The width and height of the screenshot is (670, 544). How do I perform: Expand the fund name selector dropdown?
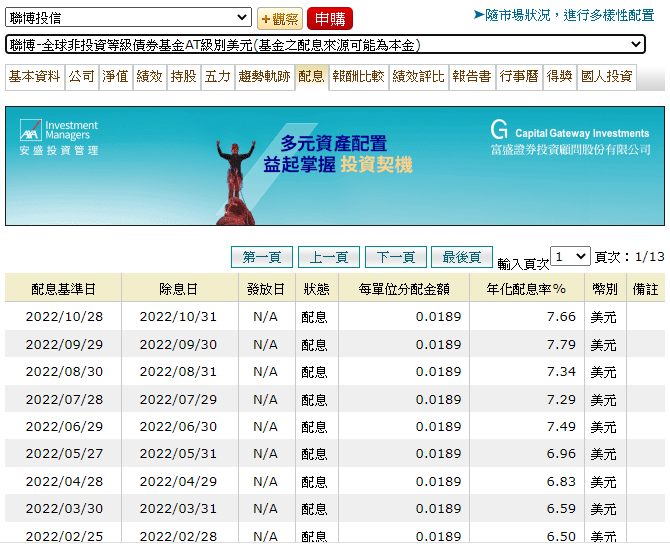(x=325, y=44)
